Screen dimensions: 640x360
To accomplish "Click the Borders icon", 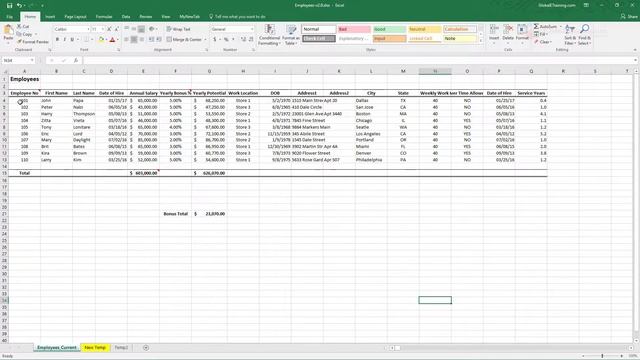I will tap(86, 40).
